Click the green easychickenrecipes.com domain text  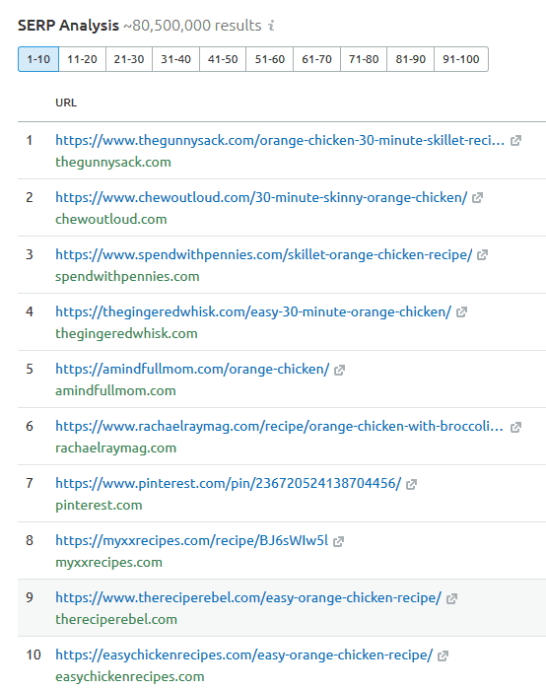point(130,676)
